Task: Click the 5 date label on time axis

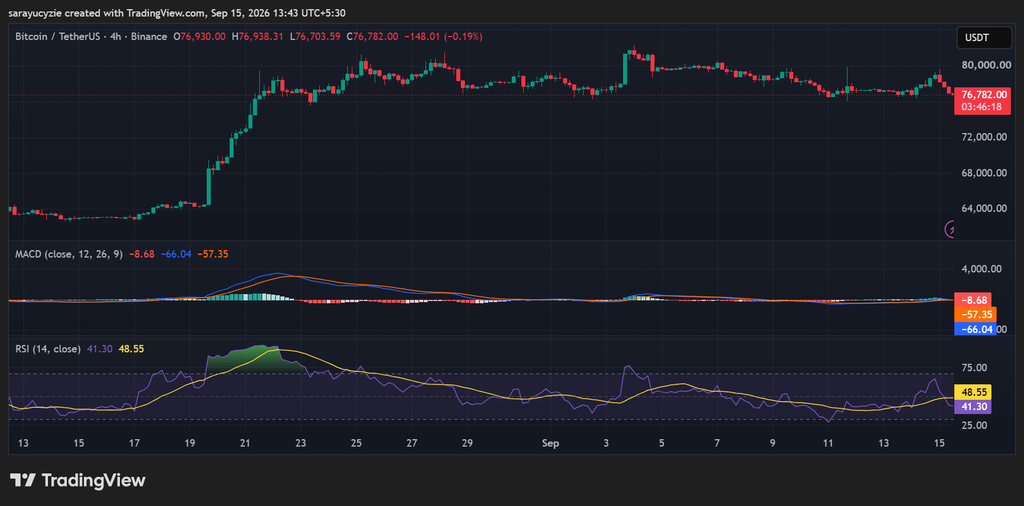Action: pyautogui.click(x=662, y=443)
